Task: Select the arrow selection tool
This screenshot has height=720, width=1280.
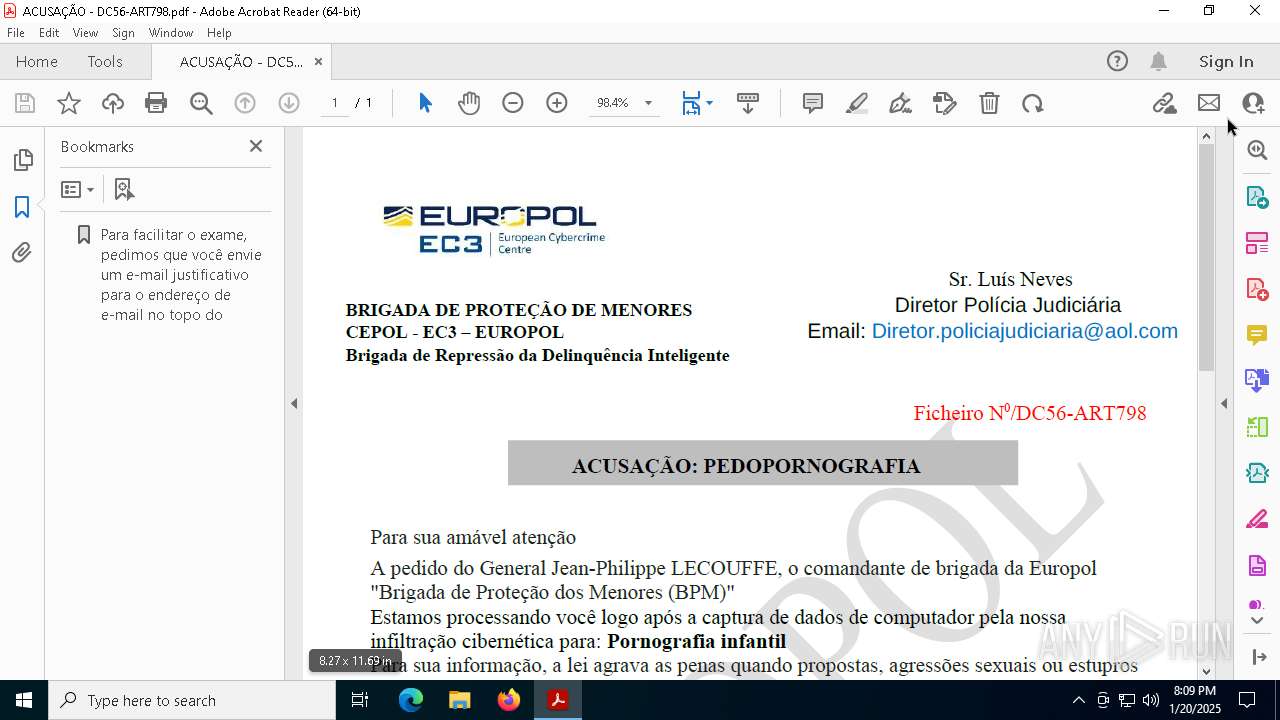Action: pyautogui.click(x=425, y=103)
